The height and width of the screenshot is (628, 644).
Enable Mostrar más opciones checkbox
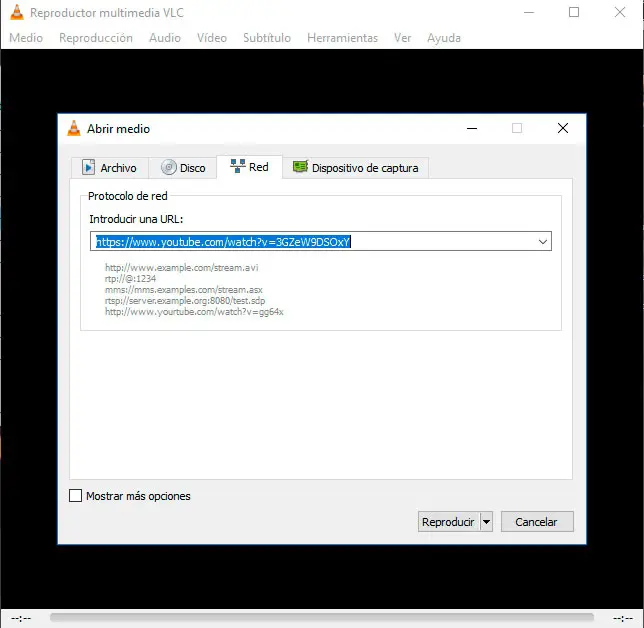tap(75, 496)
